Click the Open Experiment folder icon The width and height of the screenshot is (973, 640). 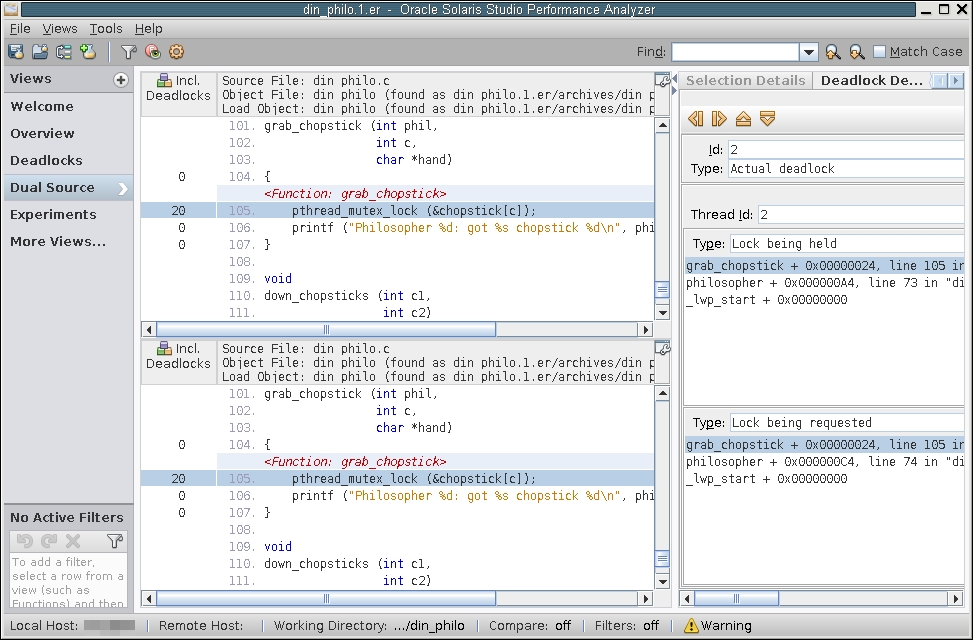pyautogui.click(x=40, y=52)
